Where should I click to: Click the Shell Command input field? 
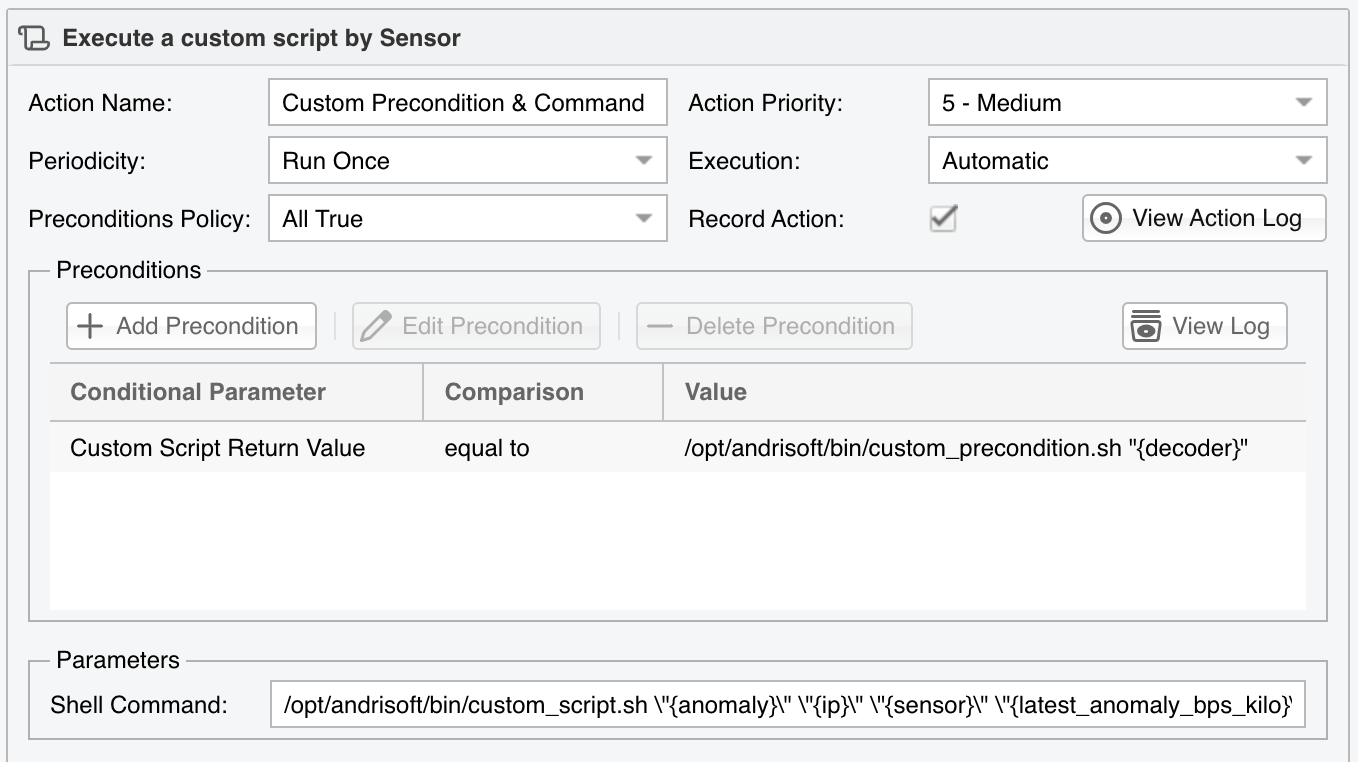788,705
